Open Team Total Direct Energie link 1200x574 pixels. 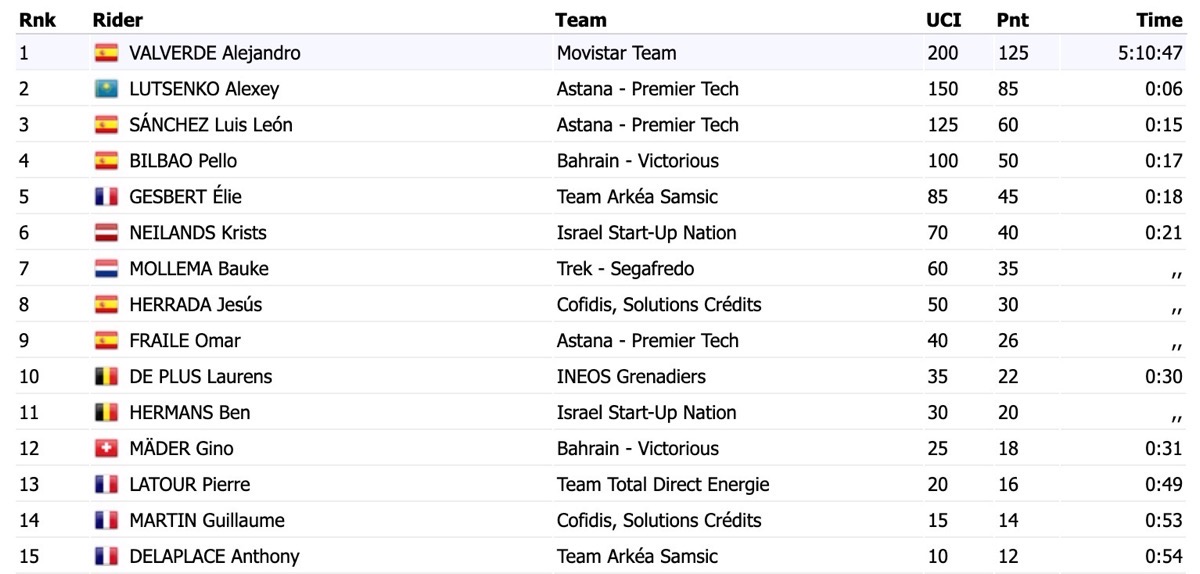pos(663,485)
